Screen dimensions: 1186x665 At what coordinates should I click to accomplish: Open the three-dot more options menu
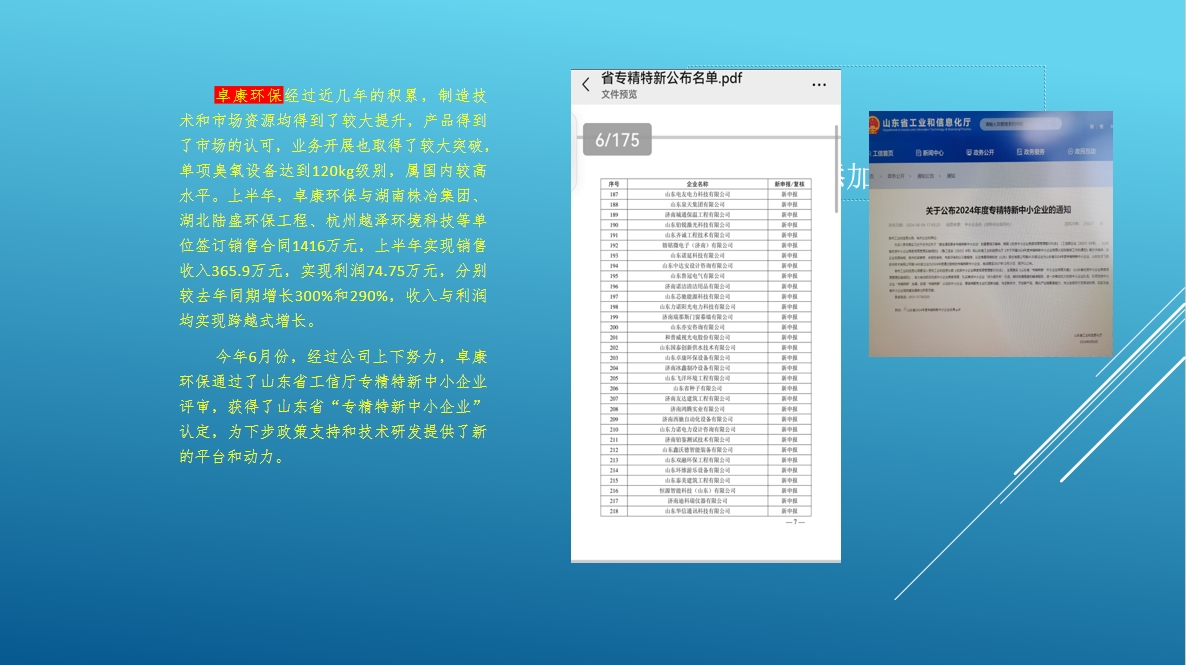(818, 85)
